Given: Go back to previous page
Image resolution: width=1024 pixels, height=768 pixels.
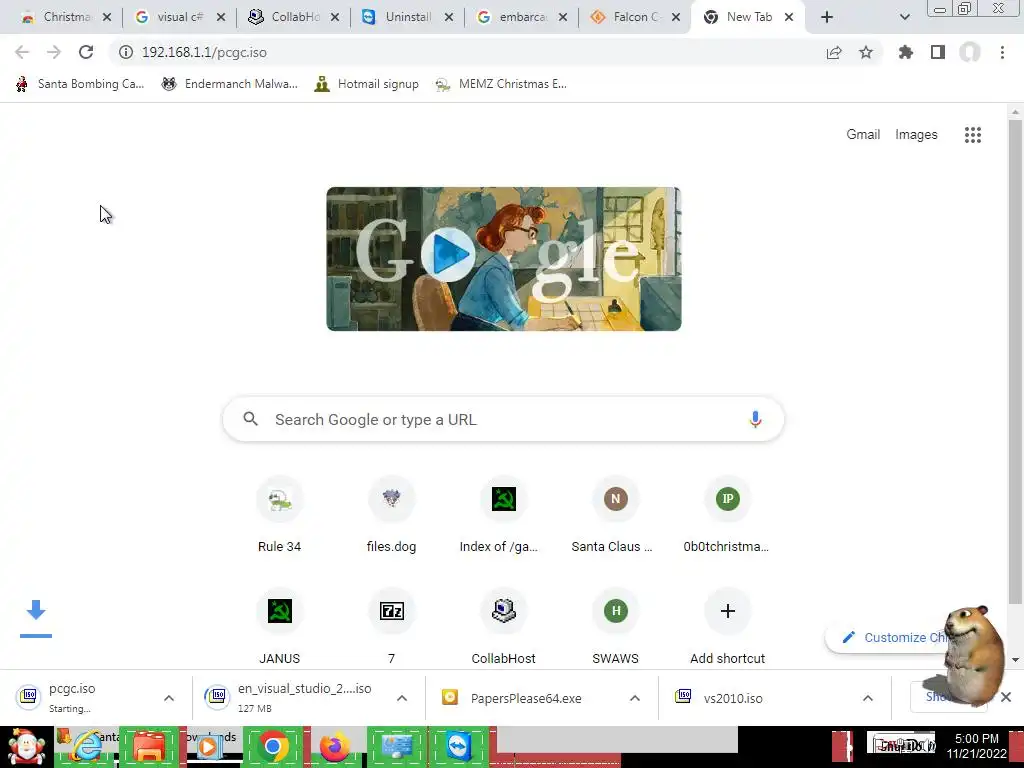Looking at the screenshot, I should (22, 52).
